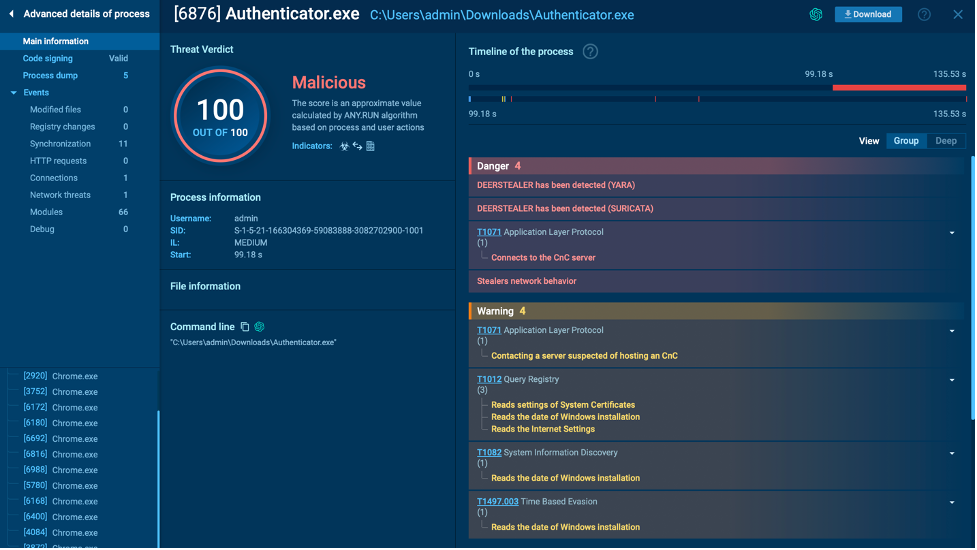Click the Danger group header

pyautogui.click(x=717, y=166)
